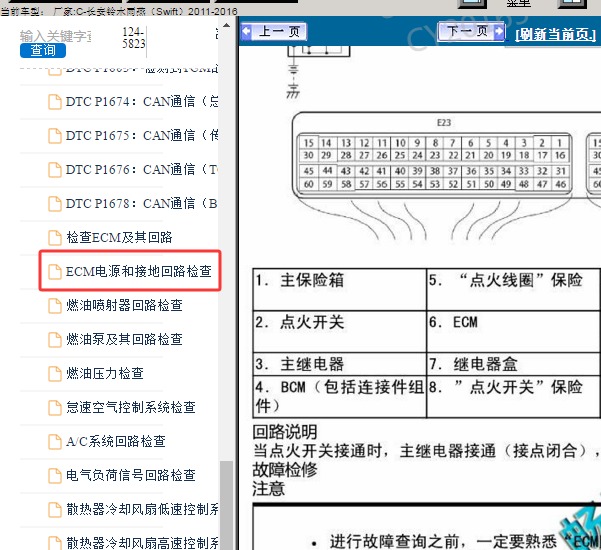The image size is (601, 550).
Task: Open DTC P1675 CAN通信 entry
Action: point(142,135)
